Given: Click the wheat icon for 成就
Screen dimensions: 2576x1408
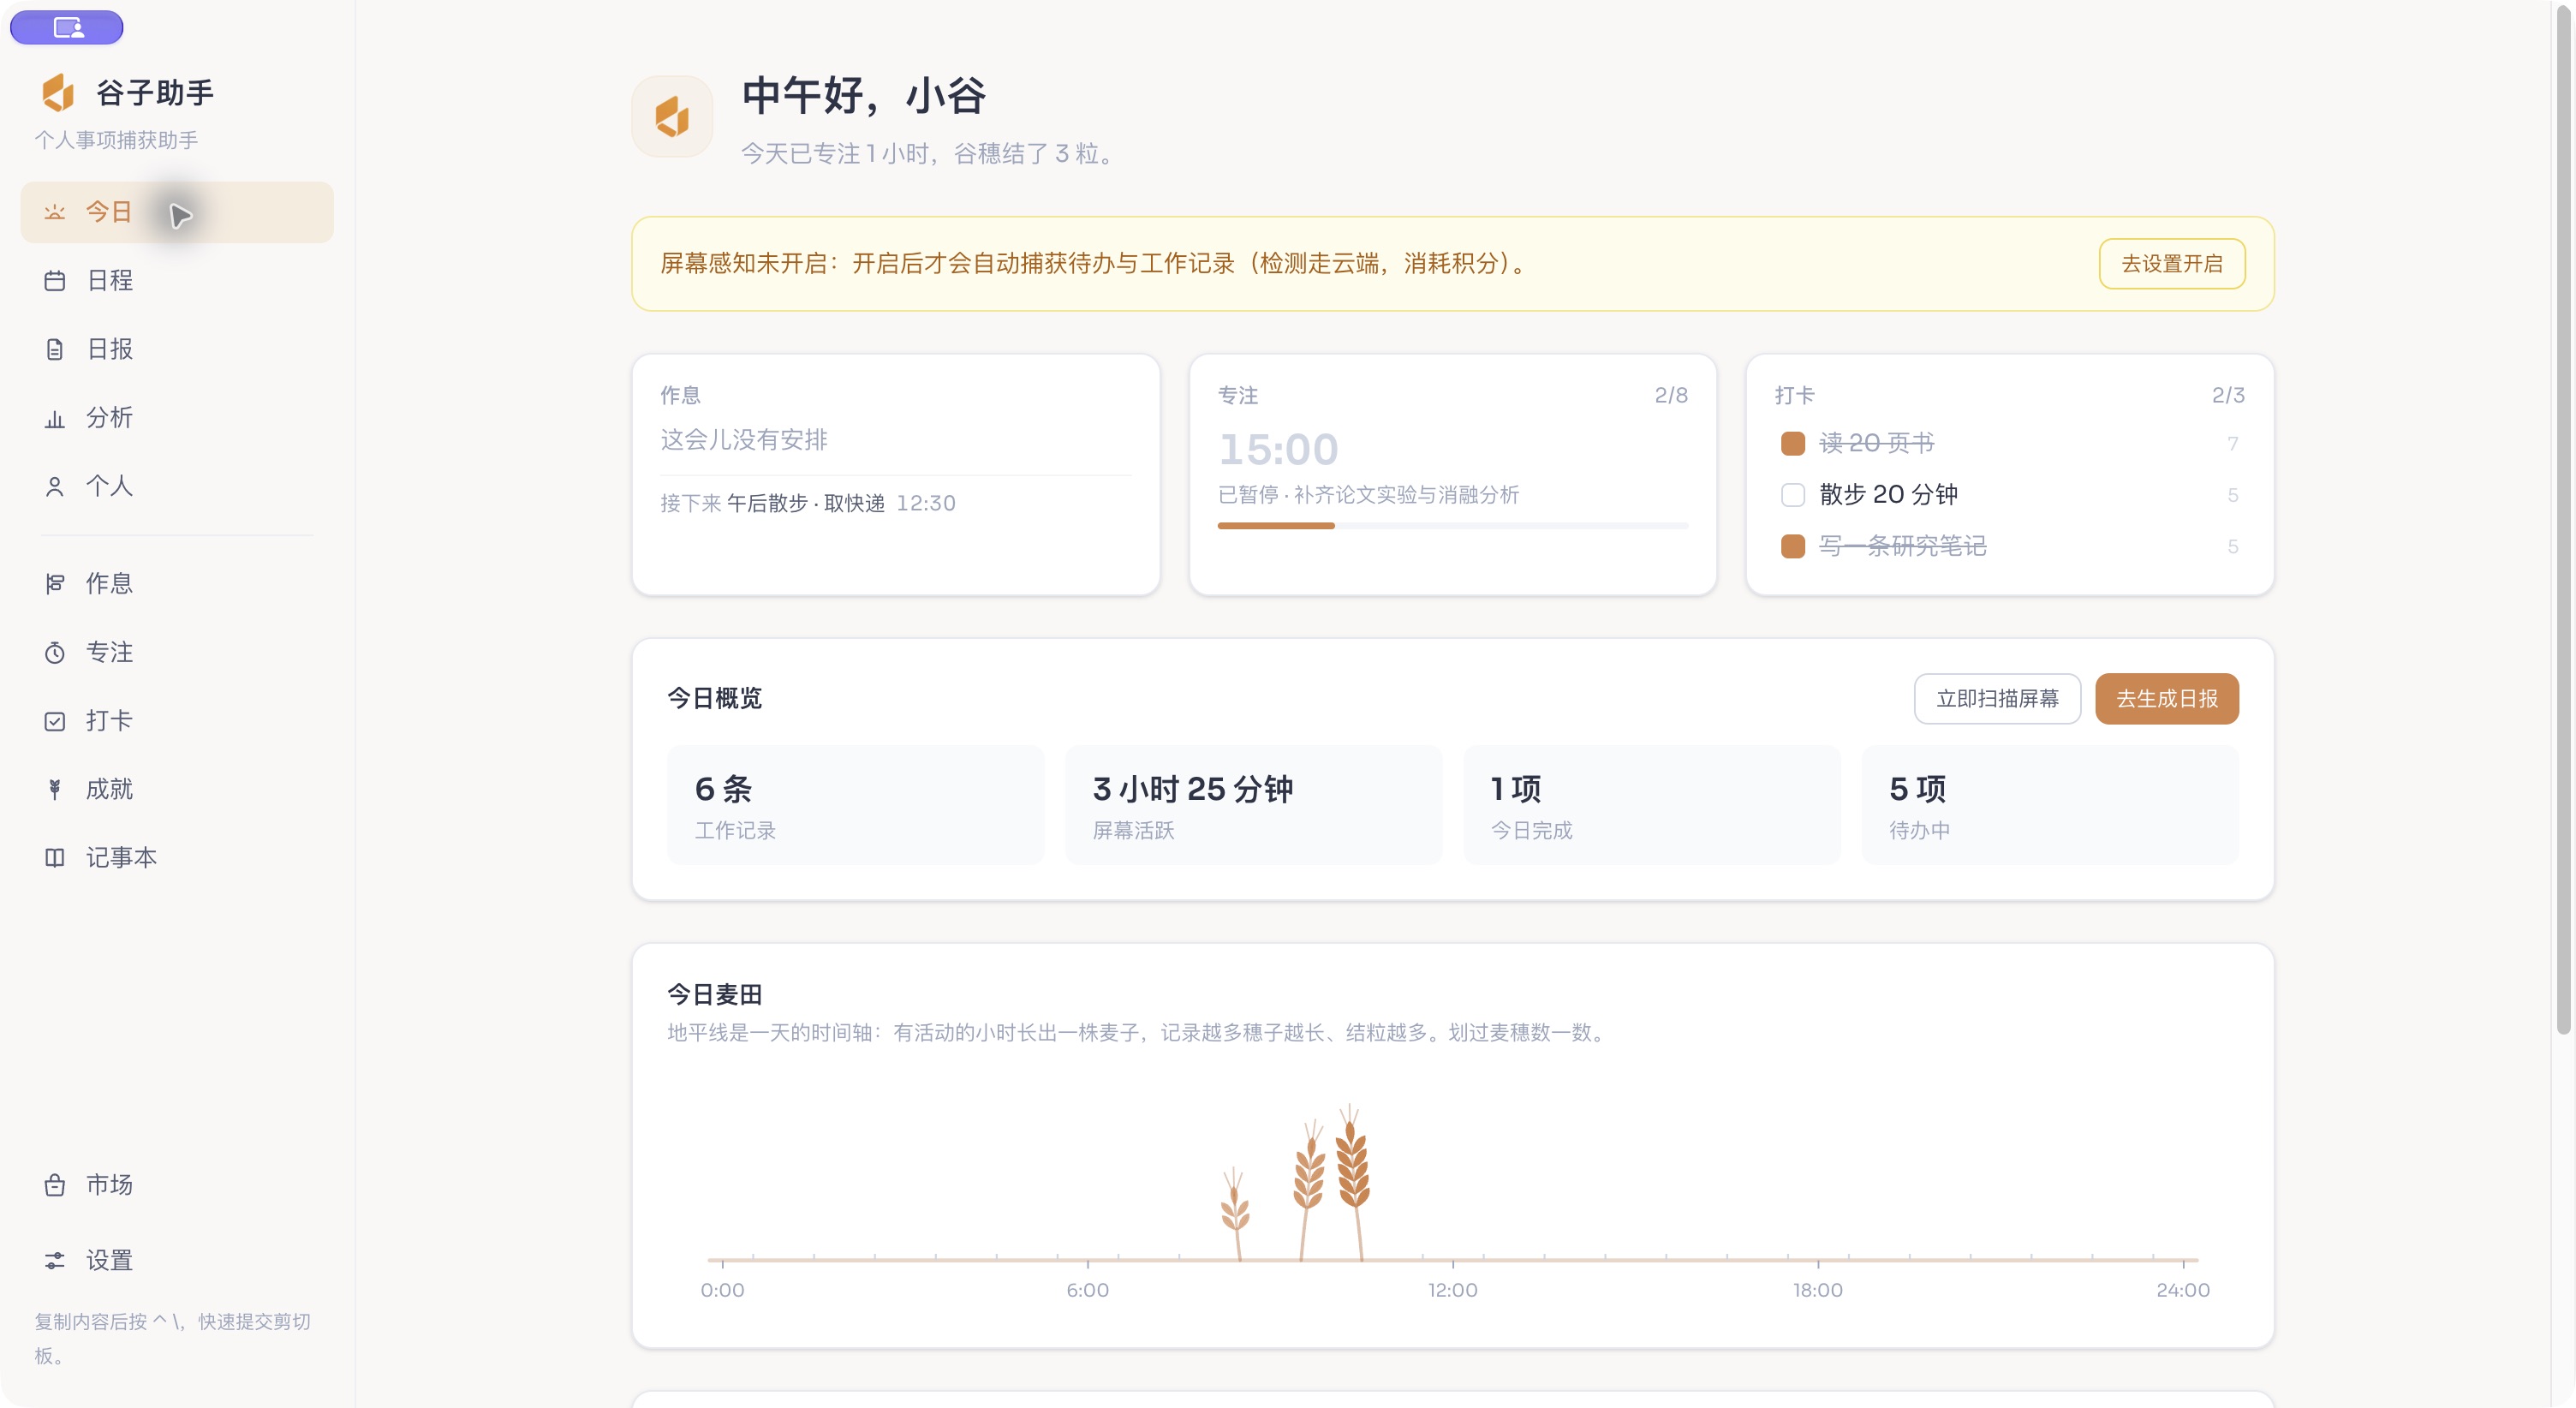Looking at the screenshot, I should pos(54,789).
